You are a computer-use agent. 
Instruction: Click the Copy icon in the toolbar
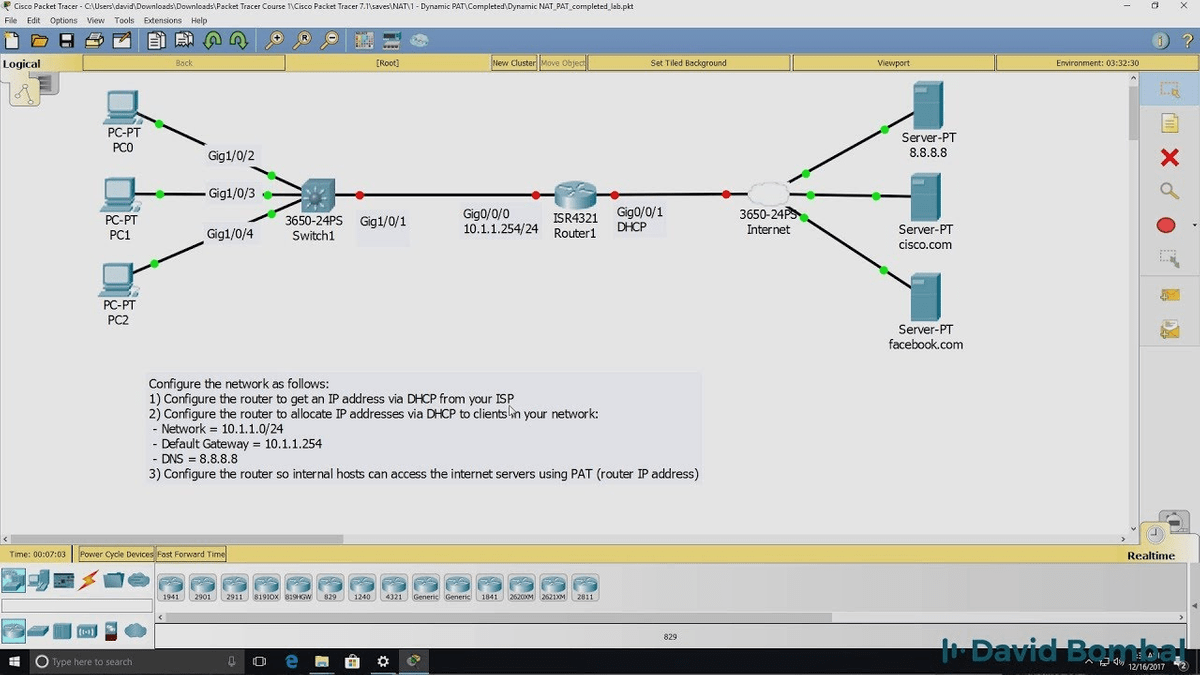(x=157, y=41)
